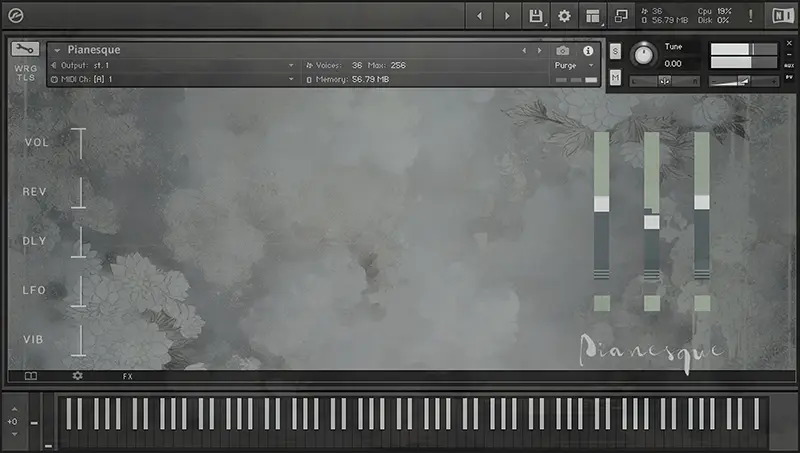Open the save floppy disk menu

(536, 16)
